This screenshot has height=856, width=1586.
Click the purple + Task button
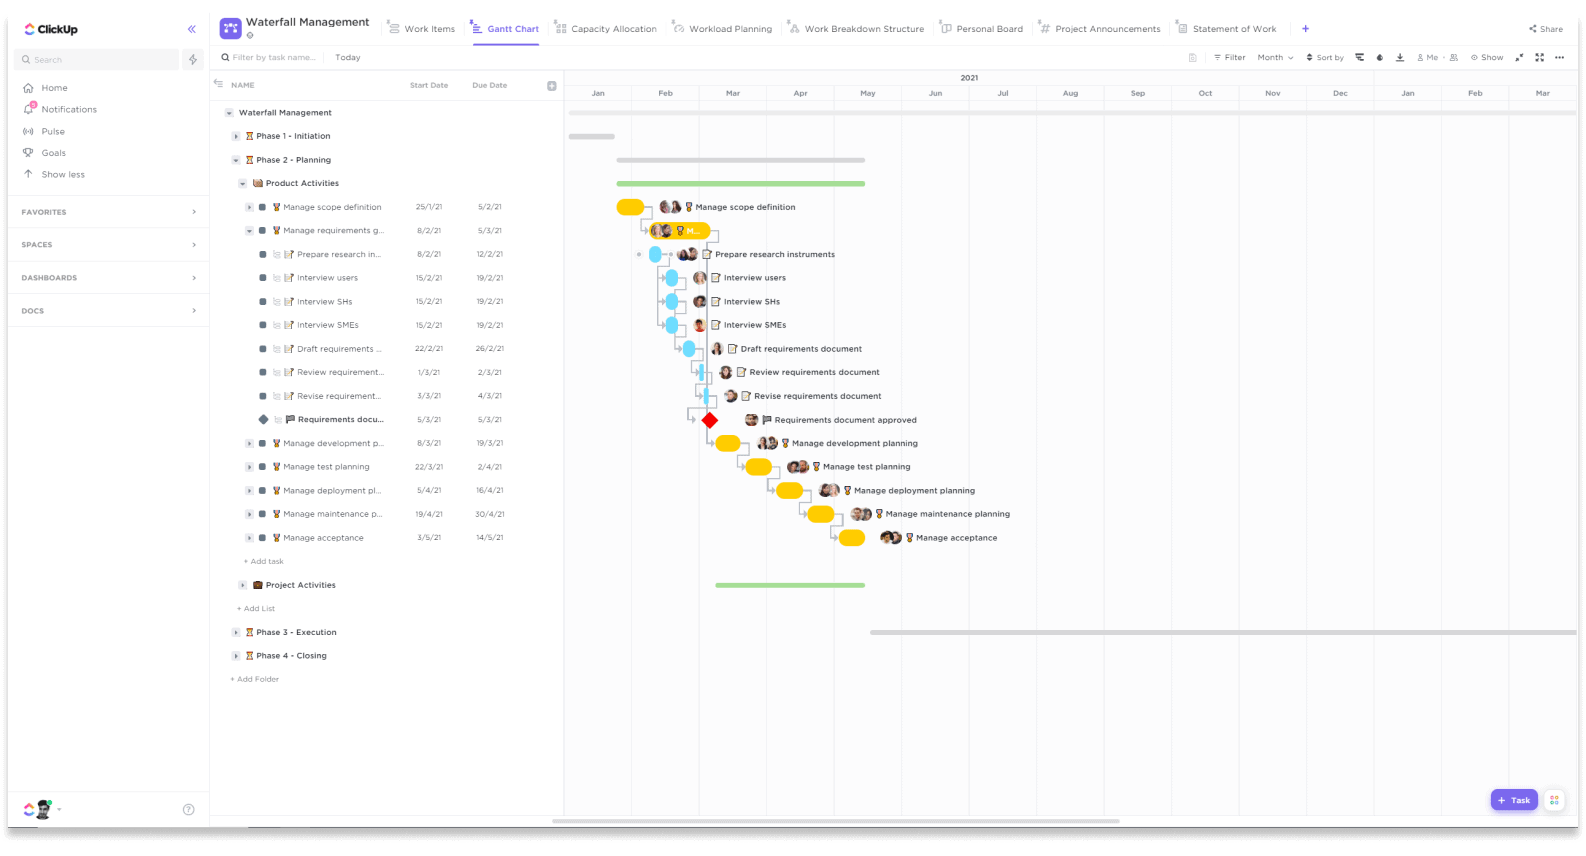click(x=1514, y=800)
